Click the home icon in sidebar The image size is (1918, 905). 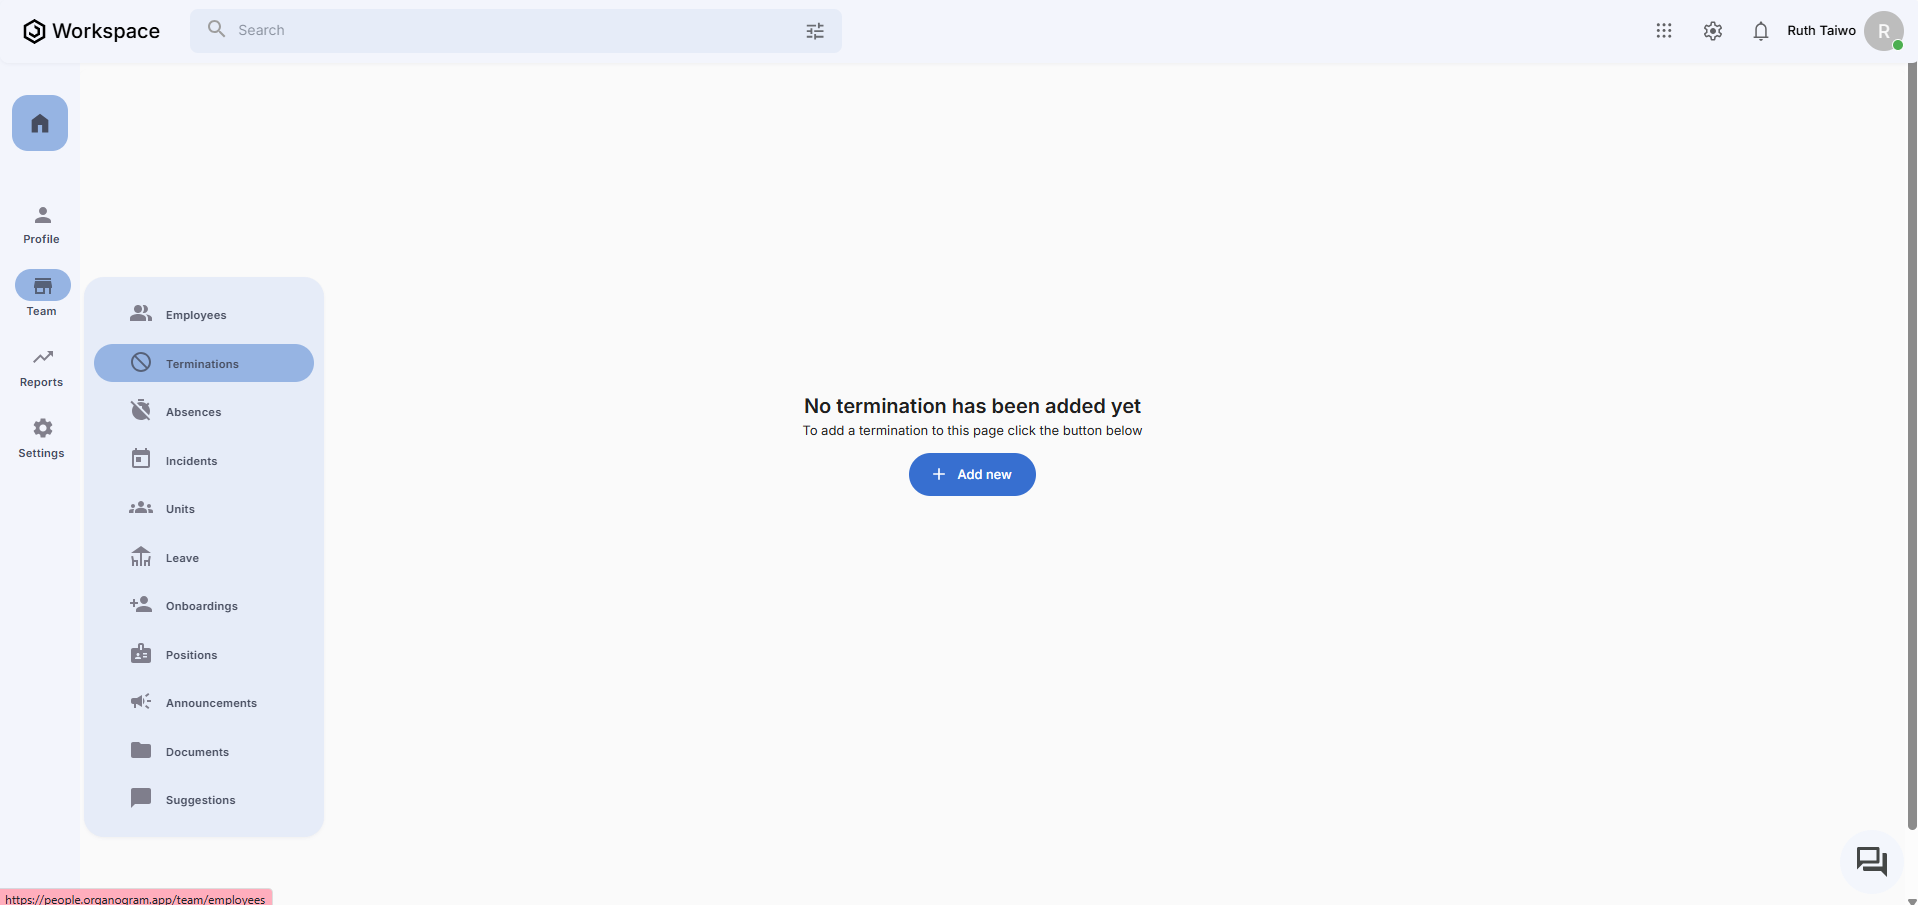[40, 123]
